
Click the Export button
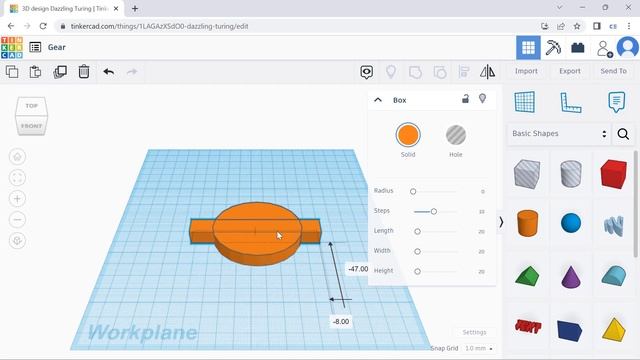pyautogui.click(x=570, y=71)
